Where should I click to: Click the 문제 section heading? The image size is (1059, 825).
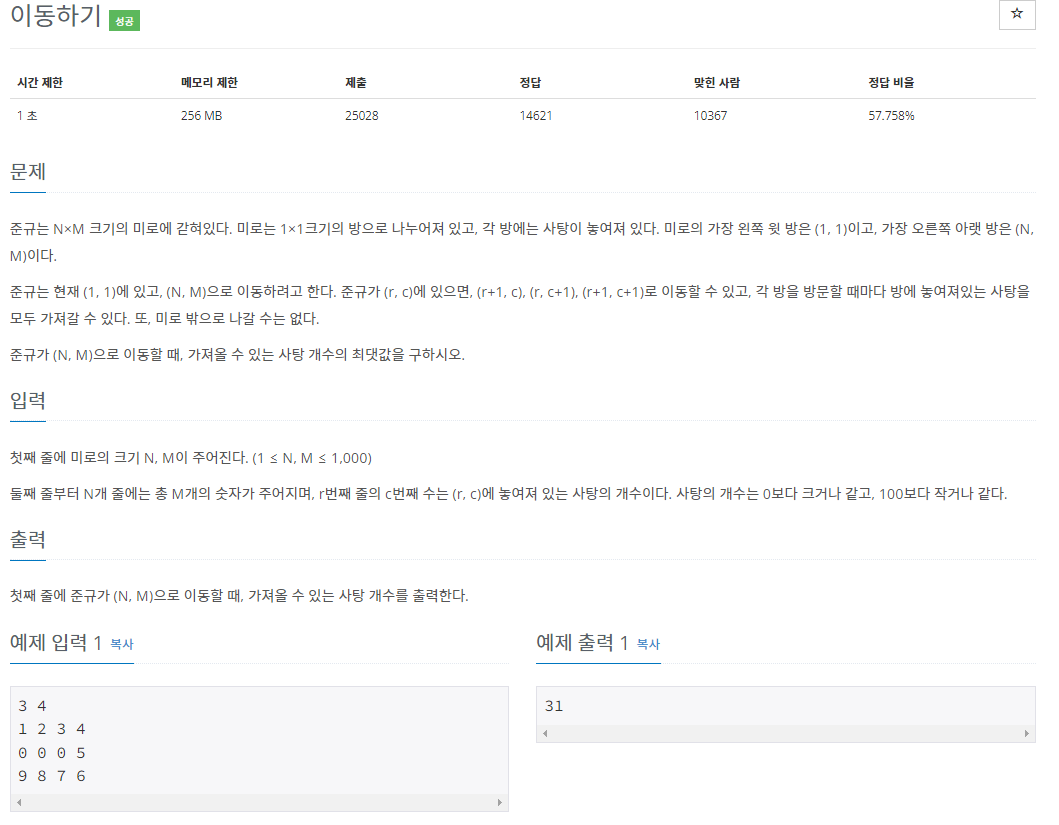tap(28, 171)
